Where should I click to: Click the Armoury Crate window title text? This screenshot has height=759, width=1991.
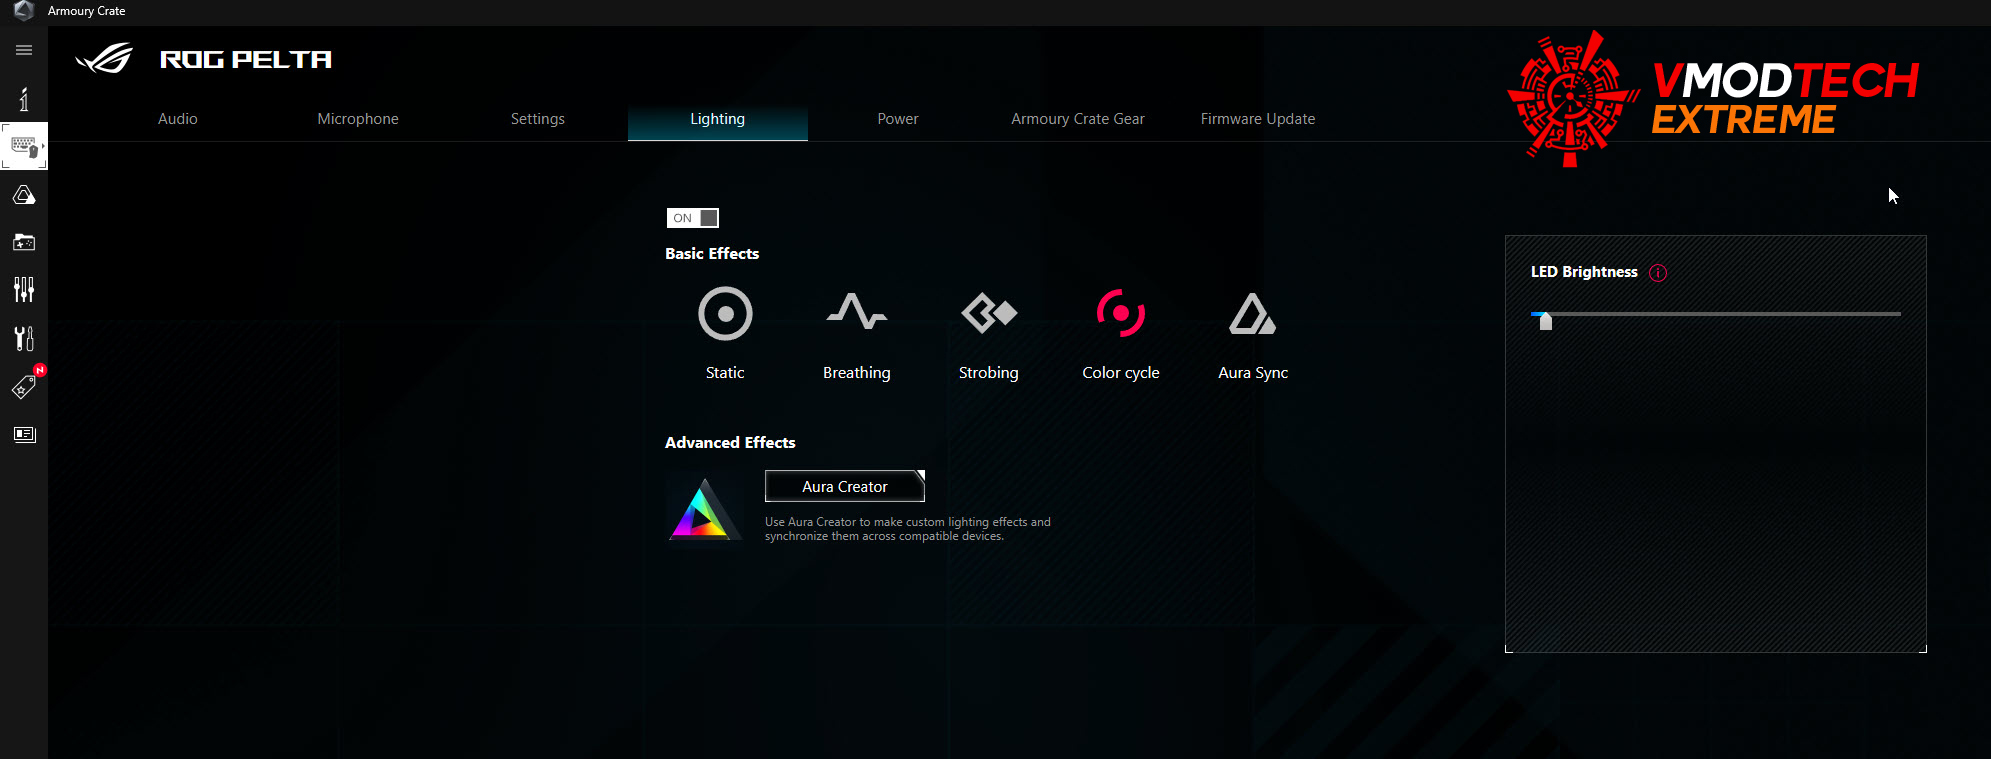click(x=87, y=11)
